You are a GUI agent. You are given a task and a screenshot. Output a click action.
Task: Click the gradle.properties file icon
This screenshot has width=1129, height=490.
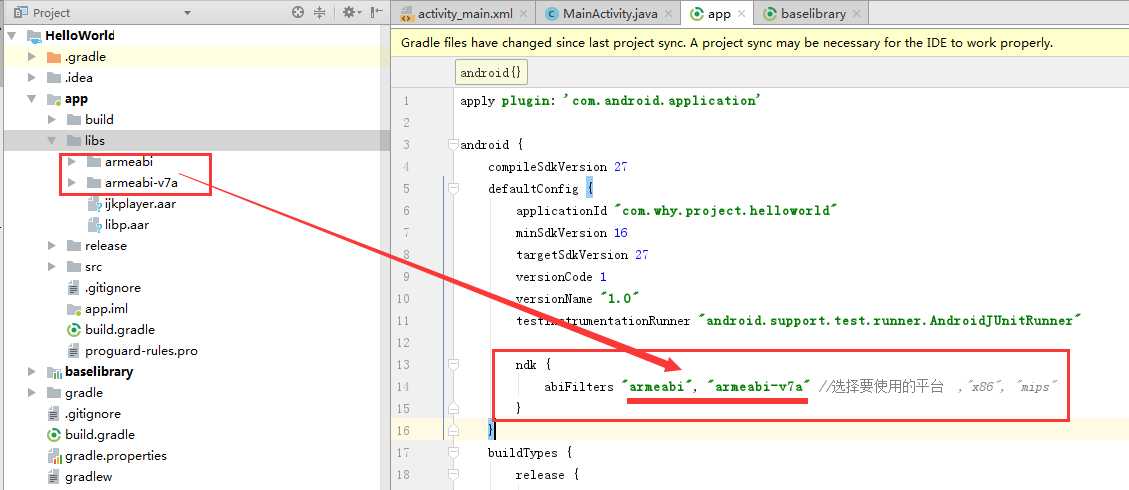54,456
